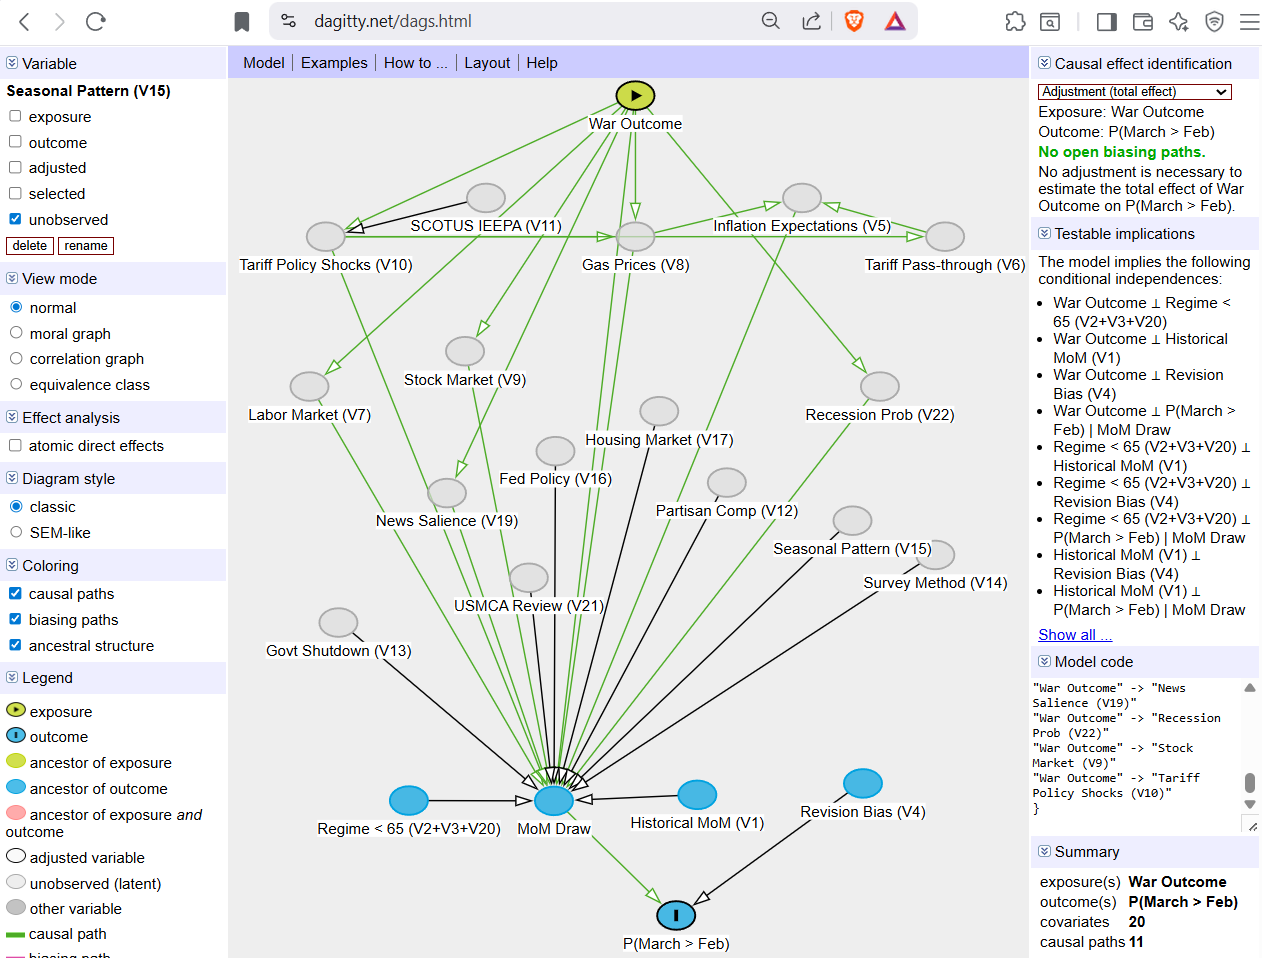The height and width of the screenshot is (958, 1262).
Task: Select the MoM Draw node
Action: (554, 800)
